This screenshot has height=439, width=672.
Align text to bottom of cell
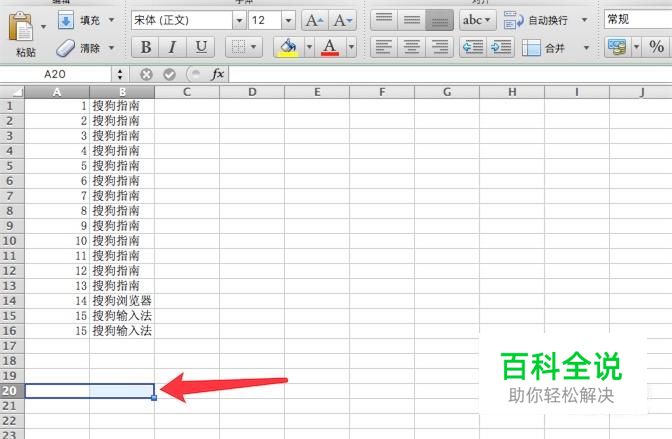[440, 20]
